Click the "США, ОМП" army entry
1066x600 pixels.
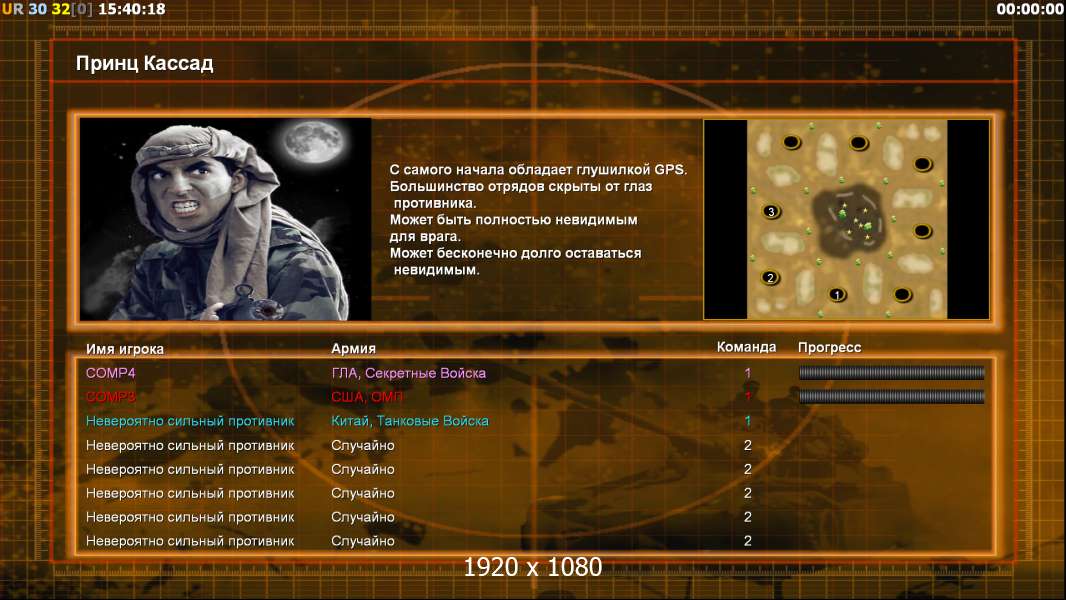pyautogui.click(x=367, y=397)
